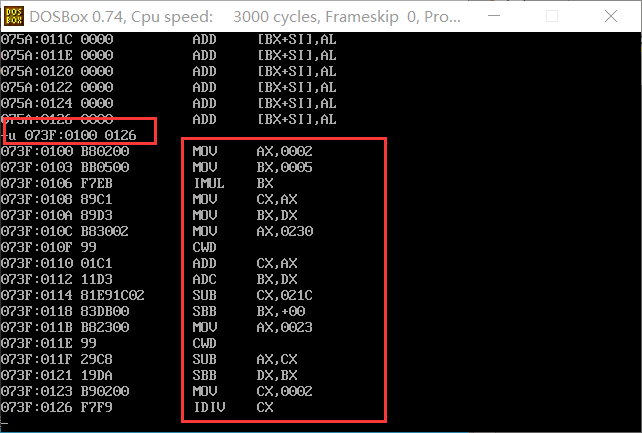
Task: Click address 075A:0120 0000
Action: [57, 71]
